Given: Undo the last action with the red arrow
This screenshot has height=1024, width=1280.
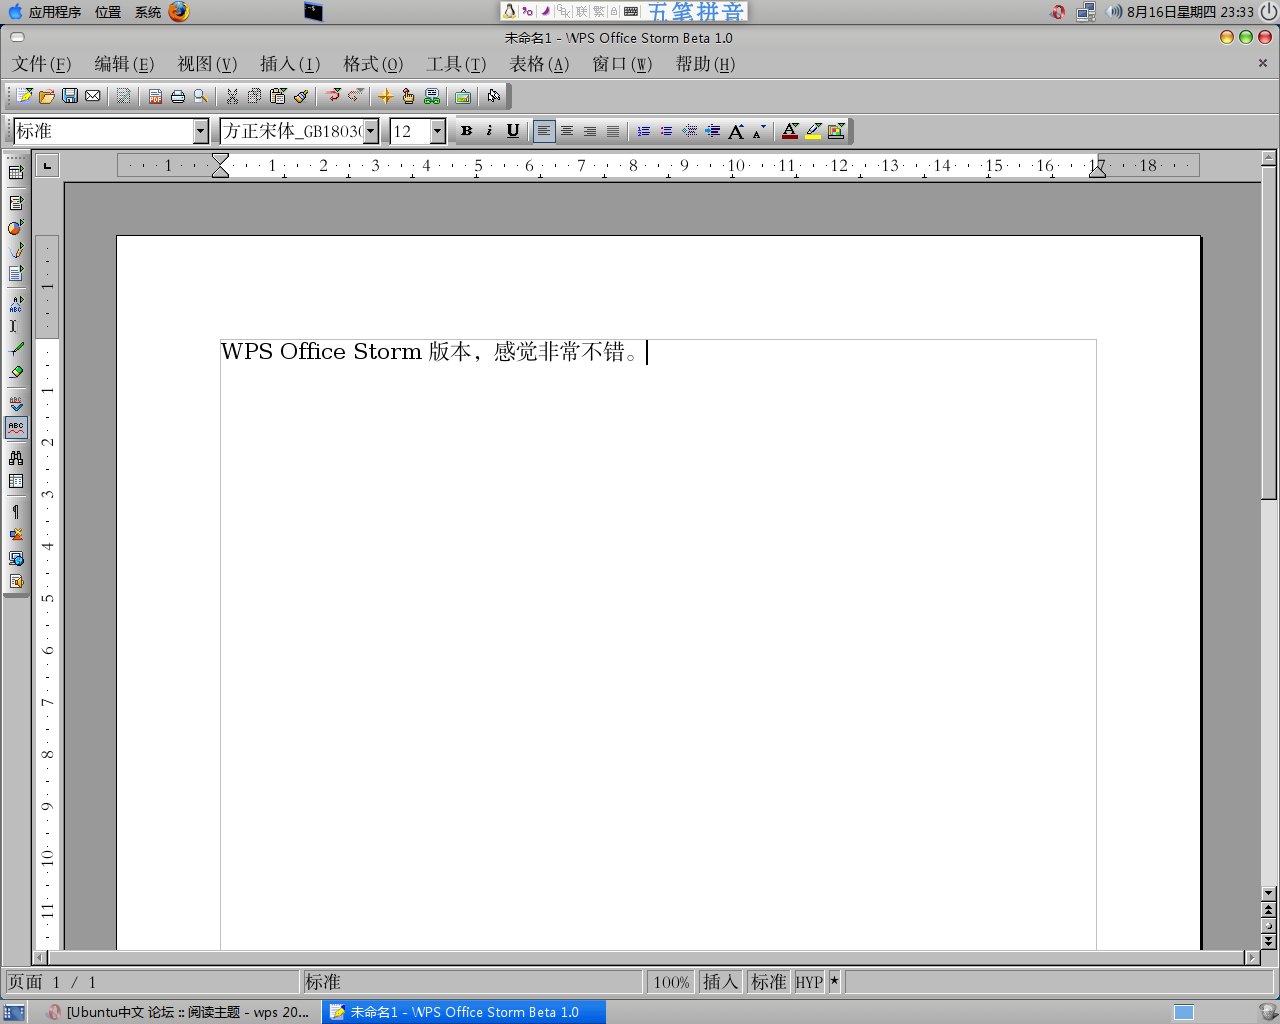Looking at the screenshot, I should click(333, 96).
